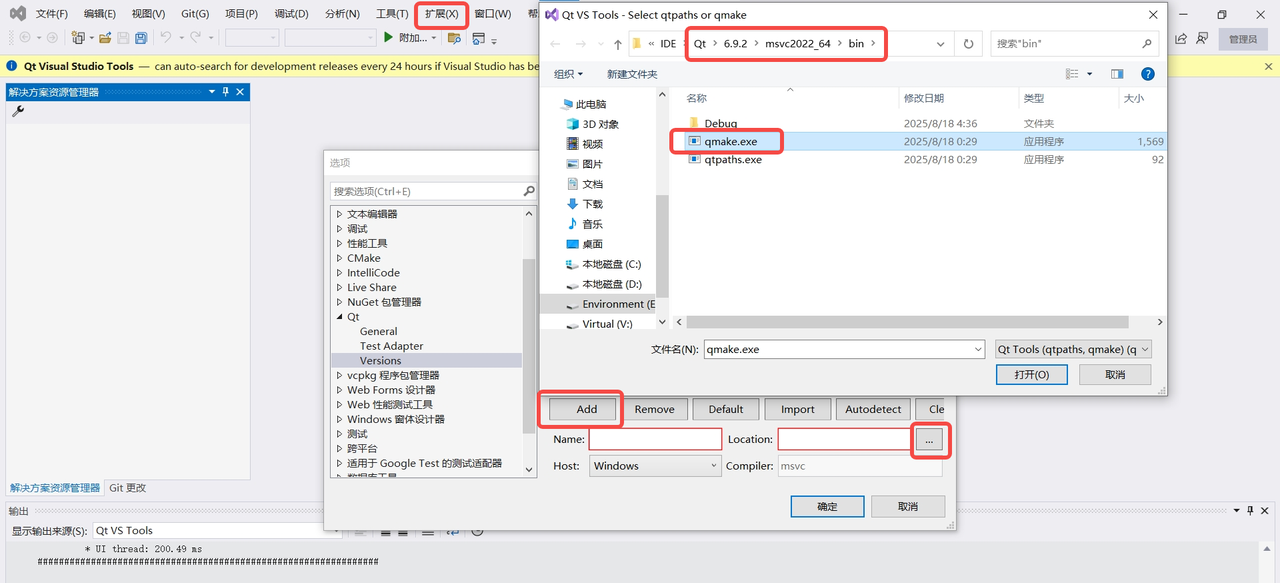Image resolution: width=1280 pixels, height=583 pixels.
Task: Select General under the Qt options
Action: pos(378,331)
